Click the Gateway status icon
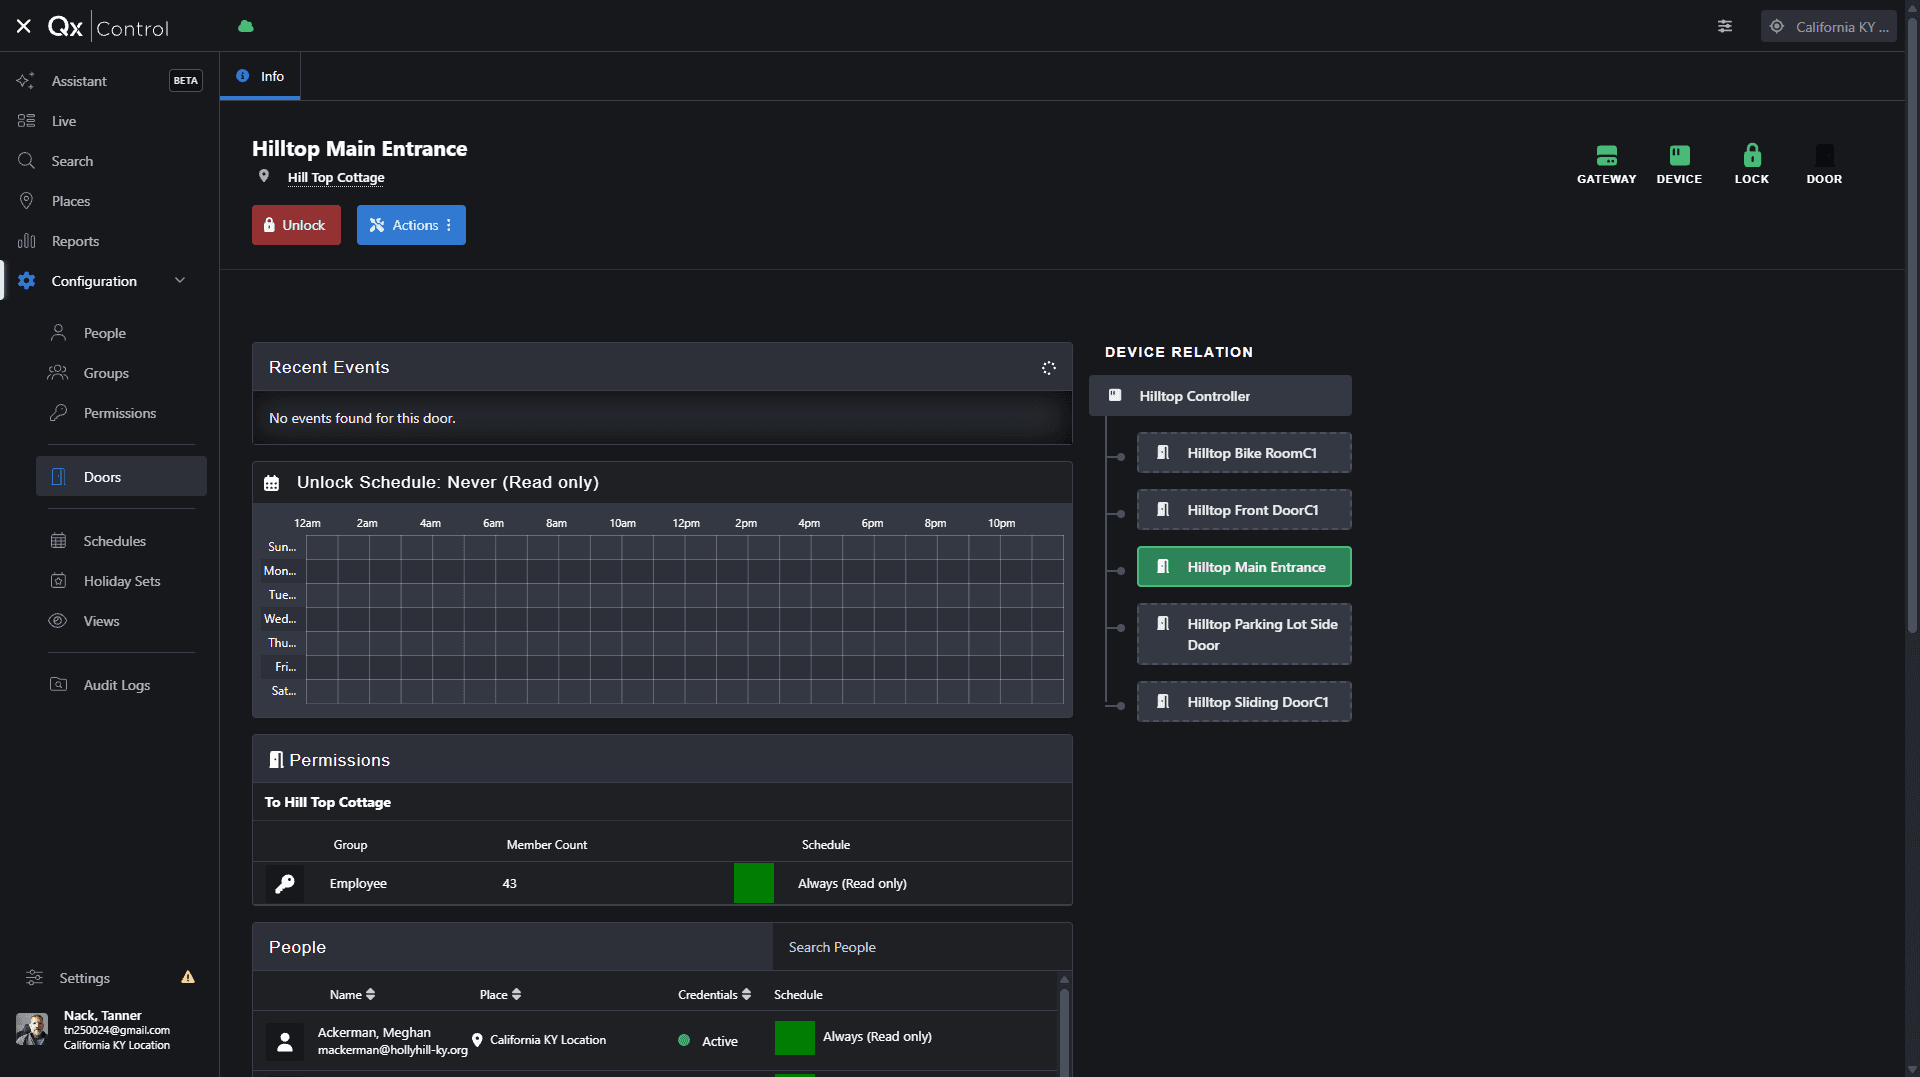 click(1606, 155)
